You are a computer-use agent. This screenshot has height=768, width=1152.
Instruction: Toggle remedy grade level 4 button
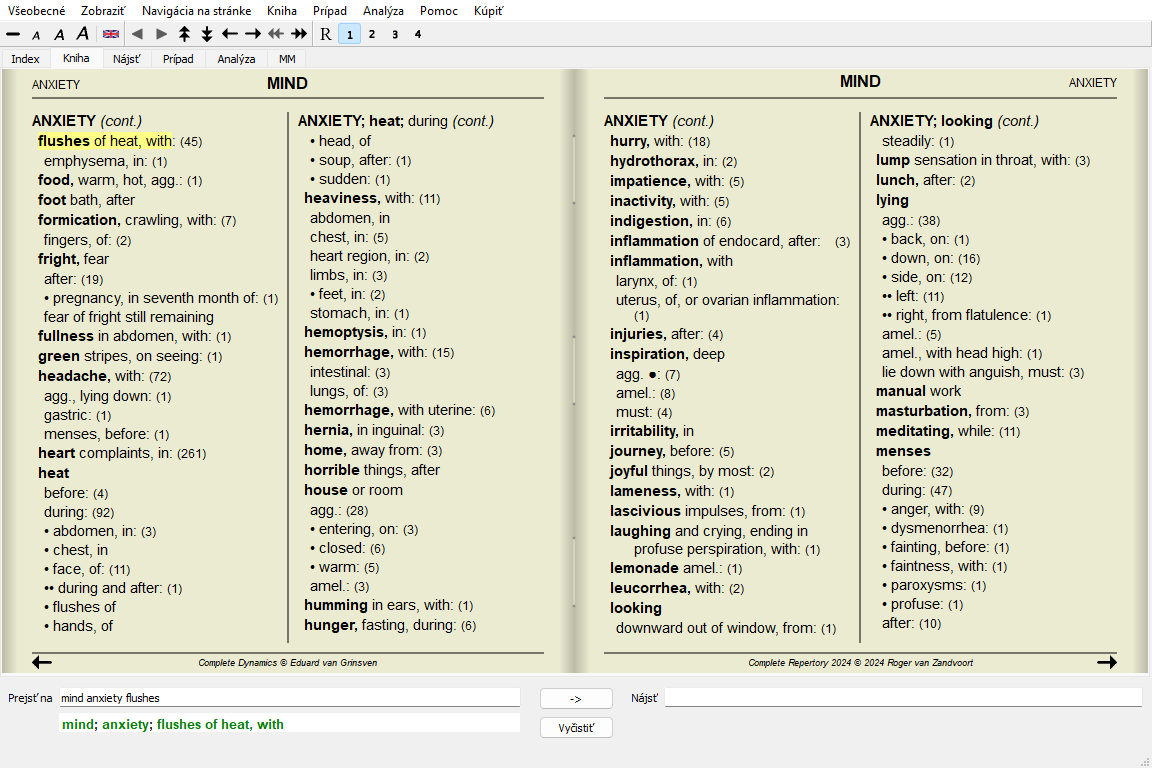coord(418,34)
